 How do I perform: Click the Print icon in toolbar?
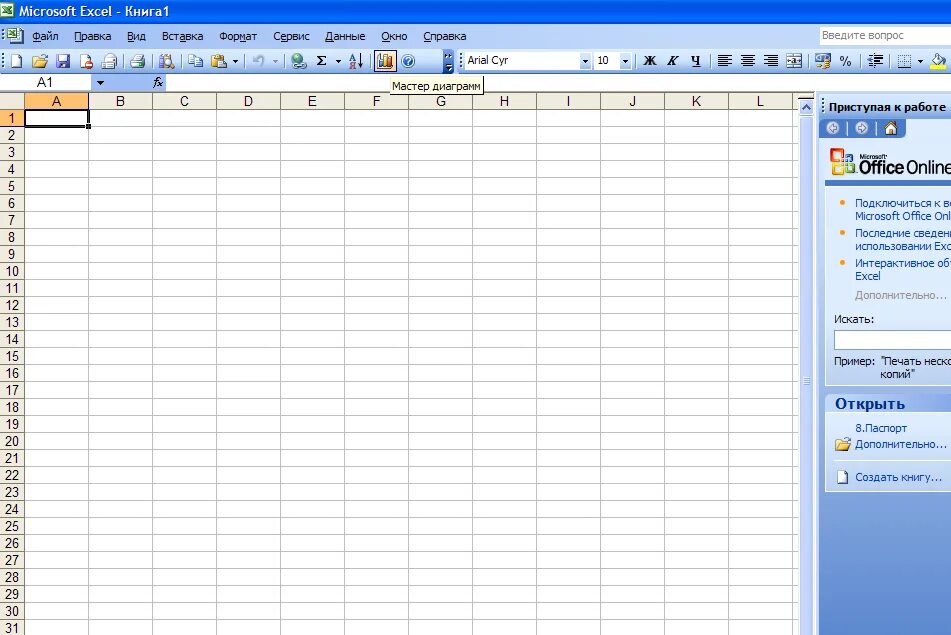pyautogui.click(x=138, y=61)
